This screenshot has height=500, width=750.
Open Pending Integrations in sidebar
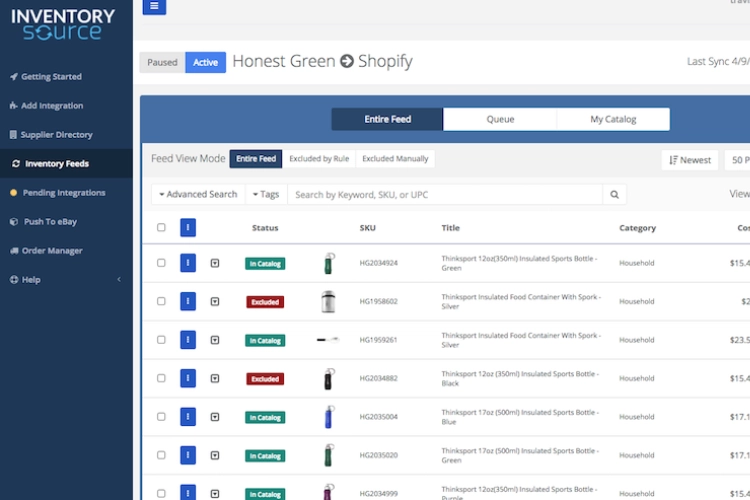coord(66,193)
